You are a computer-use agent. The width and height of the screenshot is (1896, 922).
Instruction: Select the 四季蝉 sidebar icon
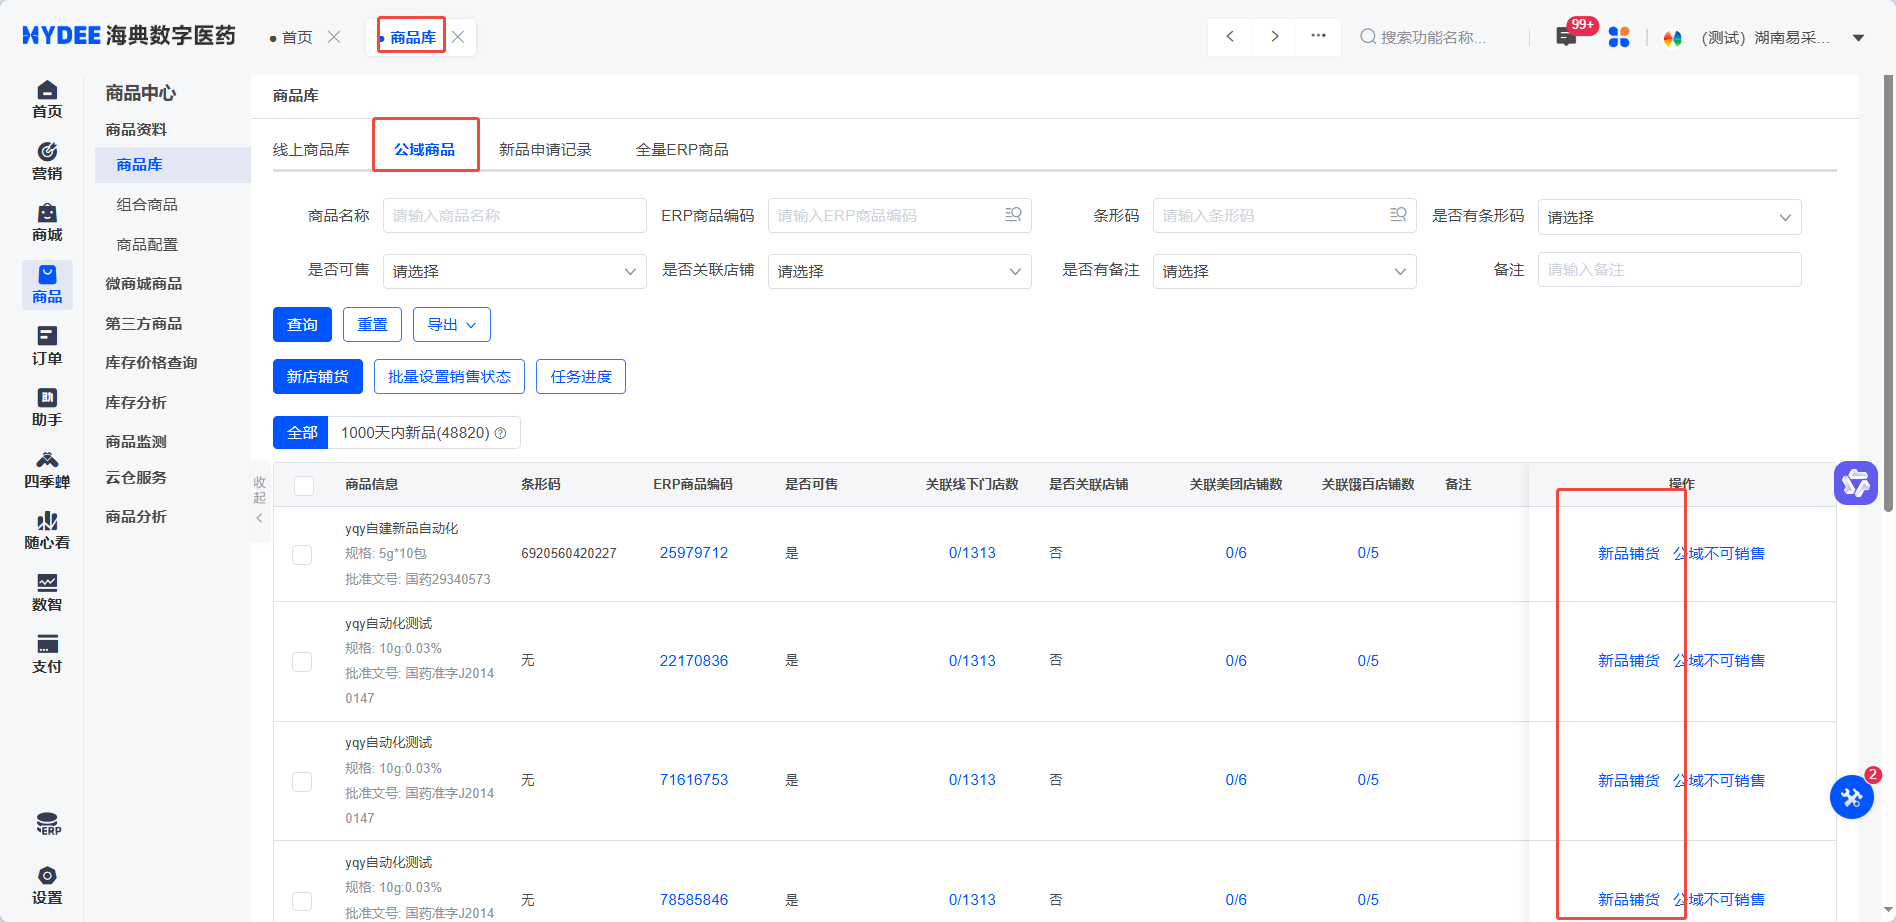(x=47, y=469)
